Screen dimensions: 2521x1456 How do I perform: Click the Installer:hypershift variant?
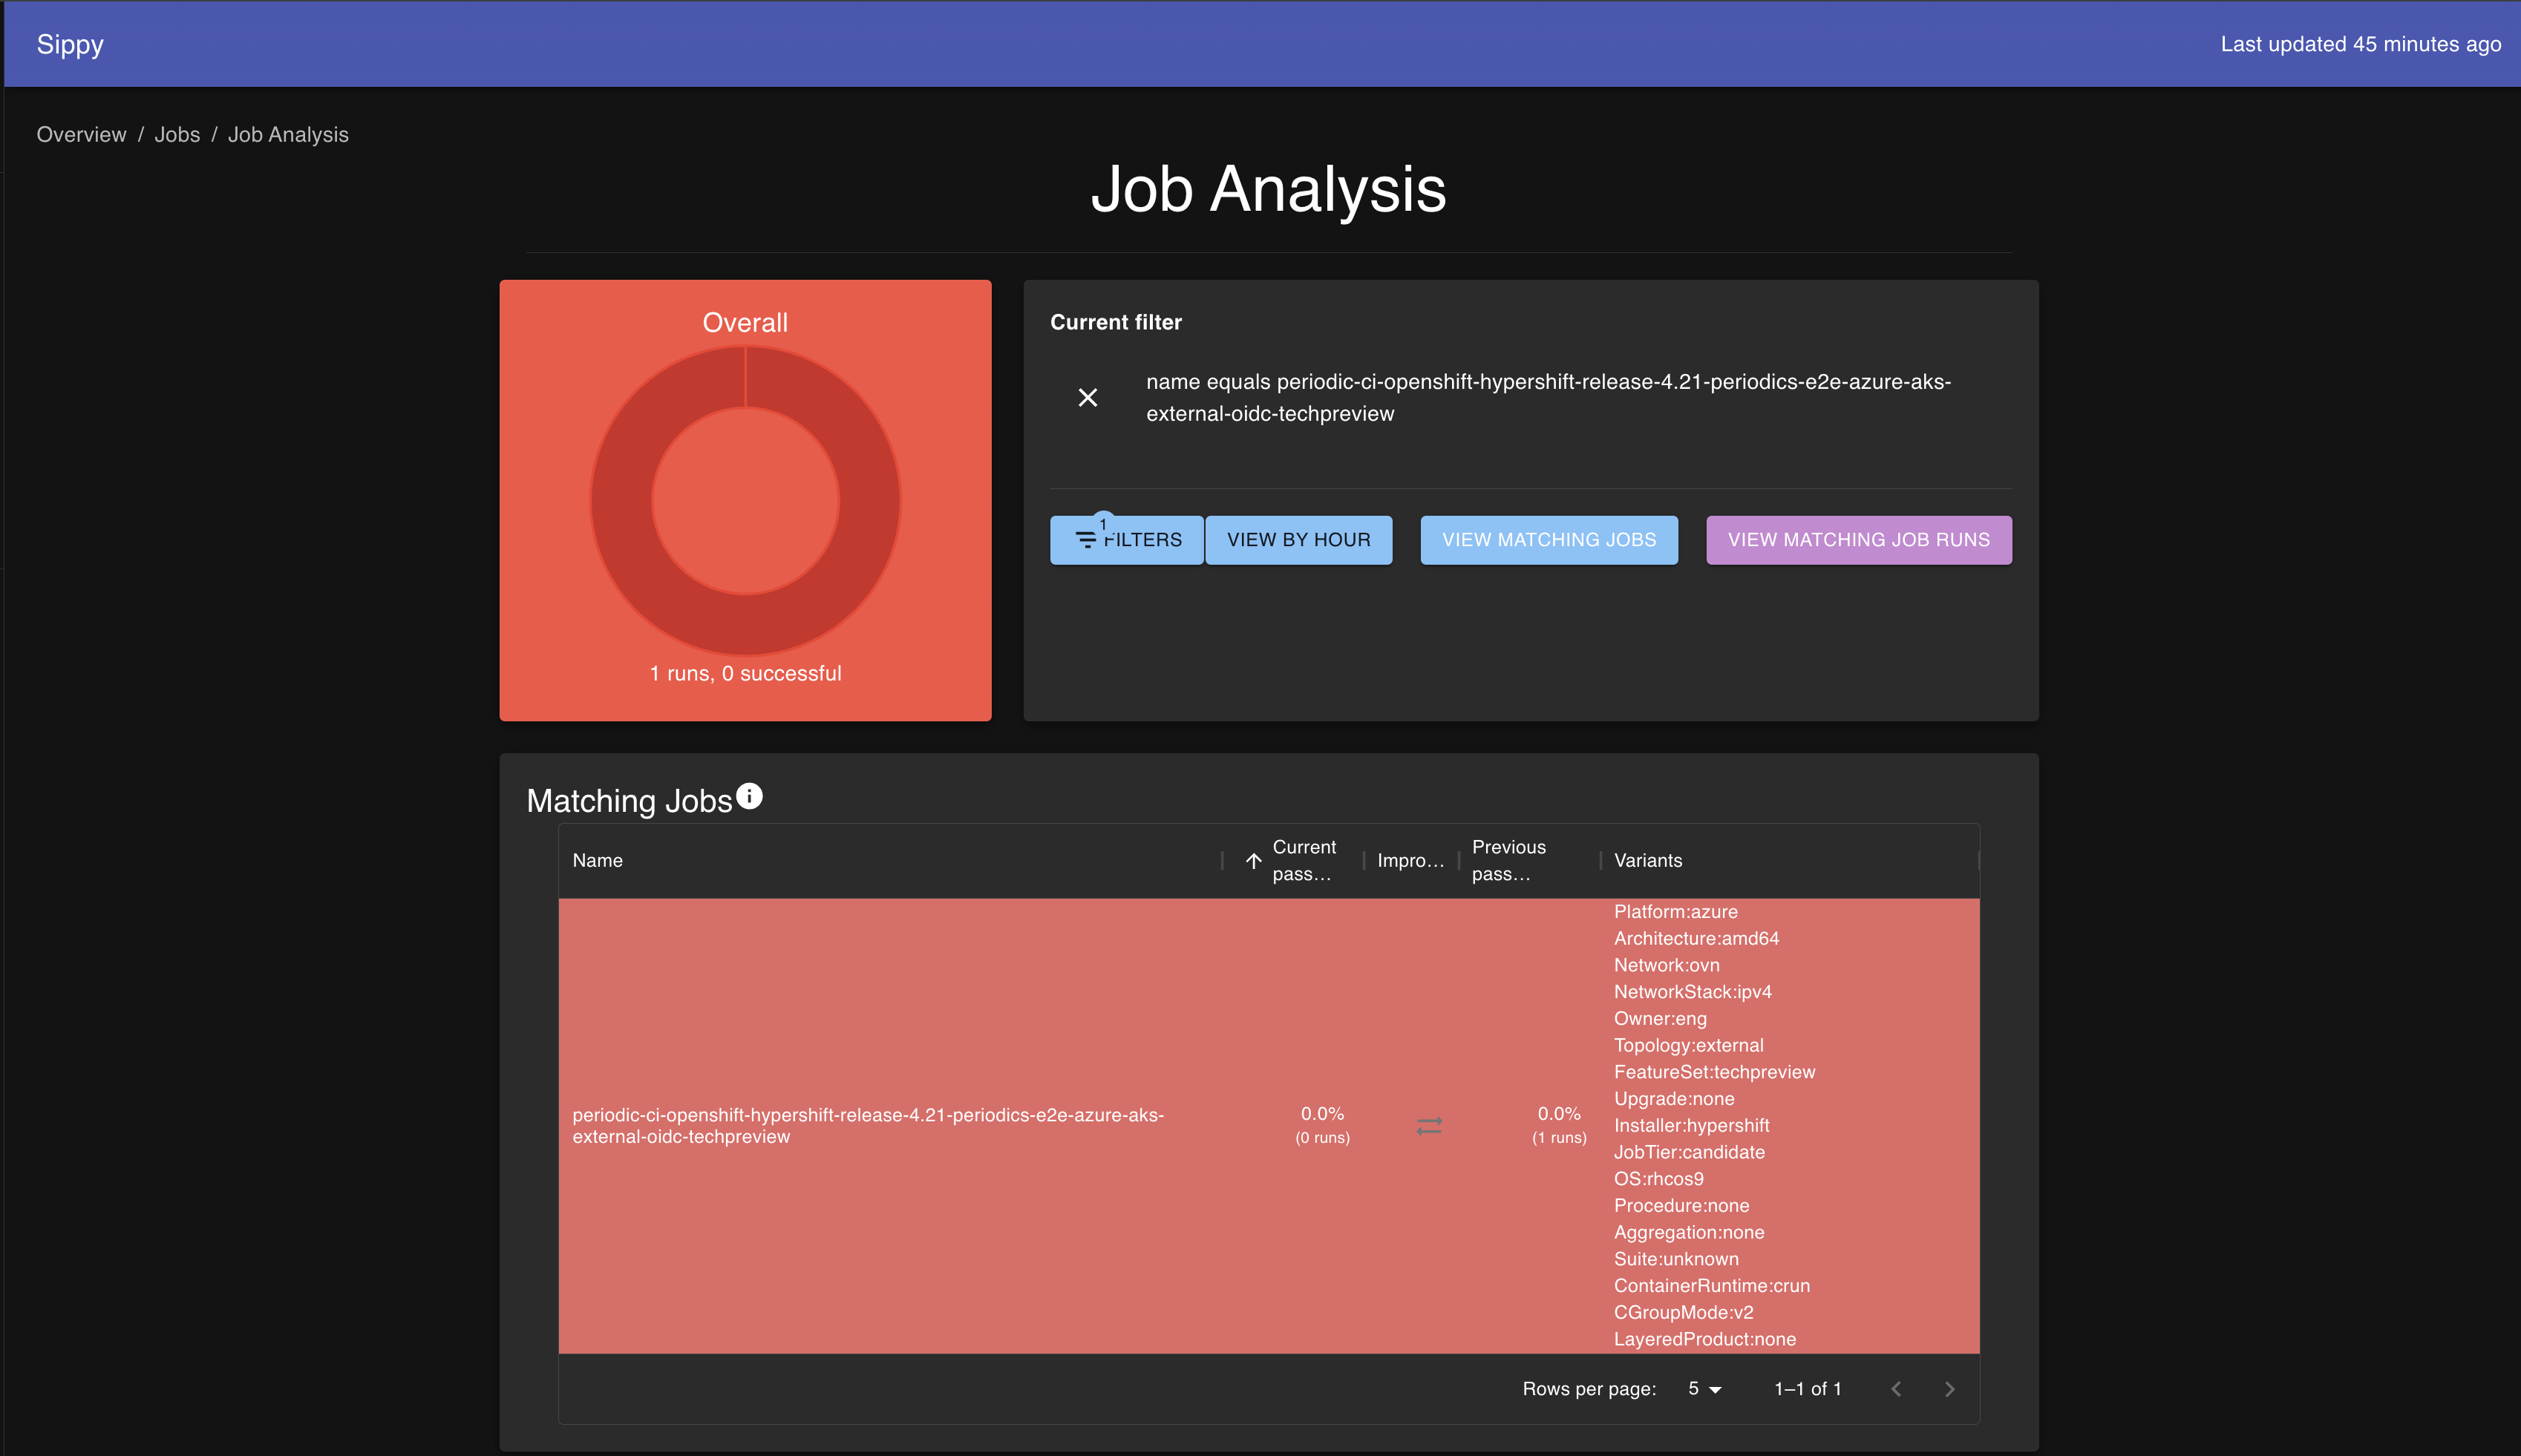1691,1126
